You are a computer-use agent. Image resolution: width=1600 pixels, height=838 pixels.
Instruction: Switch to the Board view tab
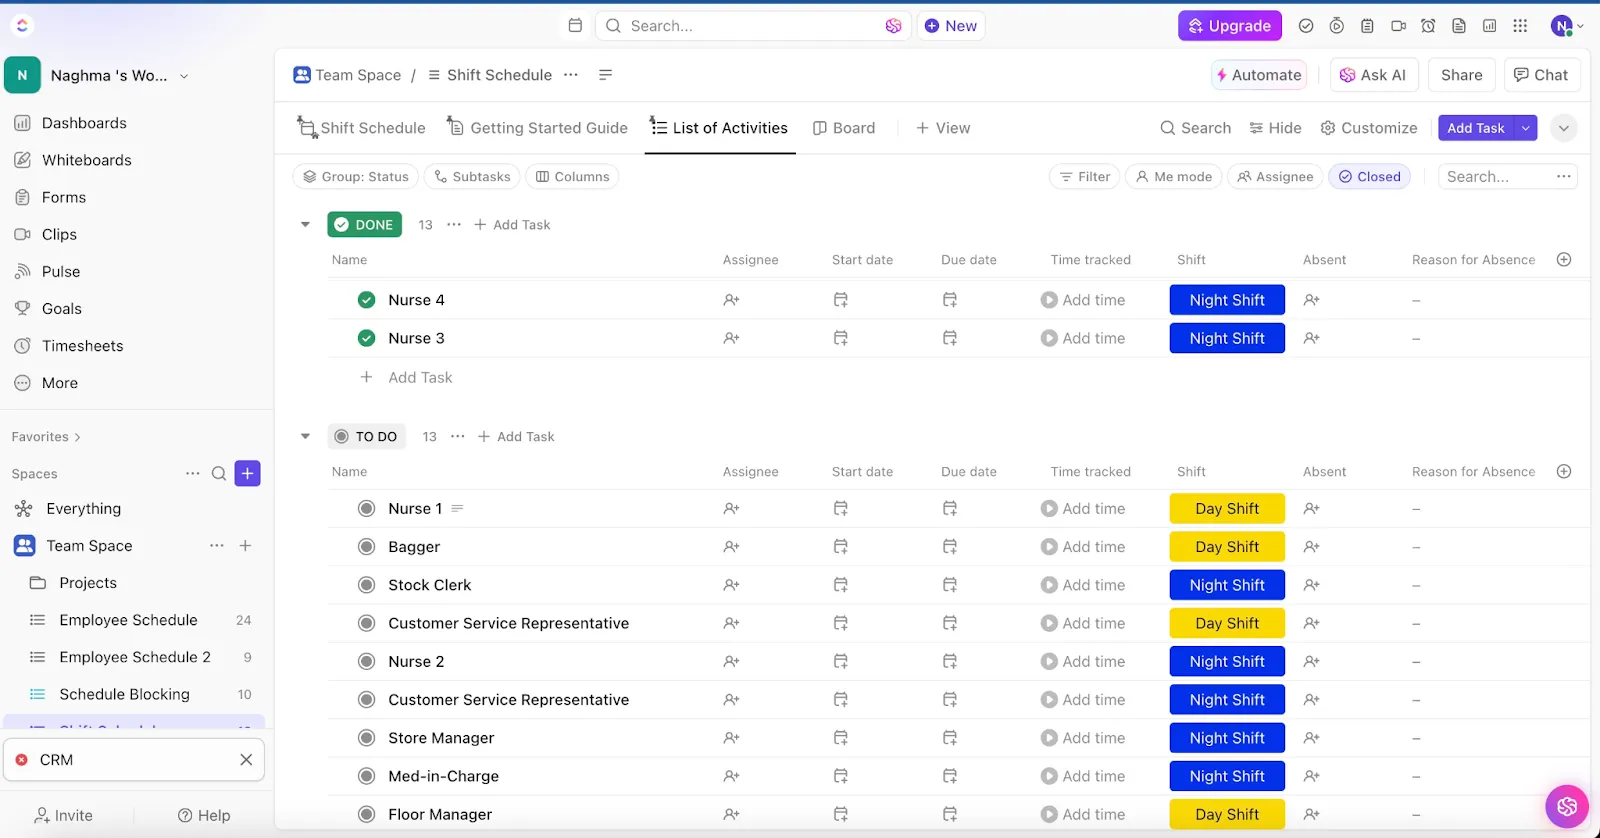pos(844,128)
